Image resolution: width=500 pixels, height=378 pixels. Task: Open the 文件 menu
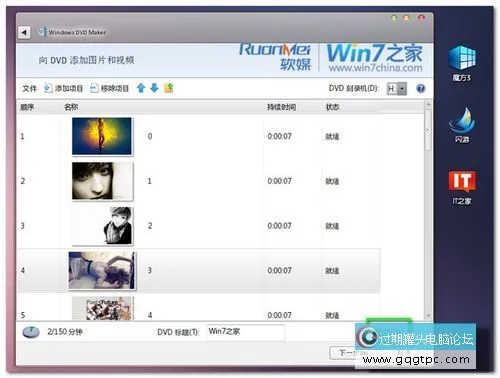29,89
